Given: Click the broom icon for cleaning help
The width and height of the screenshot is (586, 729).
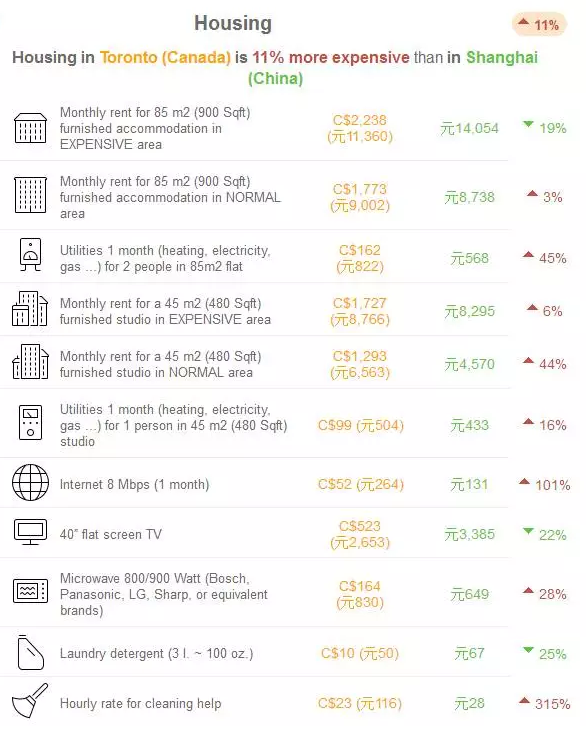Looking at the screenshot, I should 30,701.
